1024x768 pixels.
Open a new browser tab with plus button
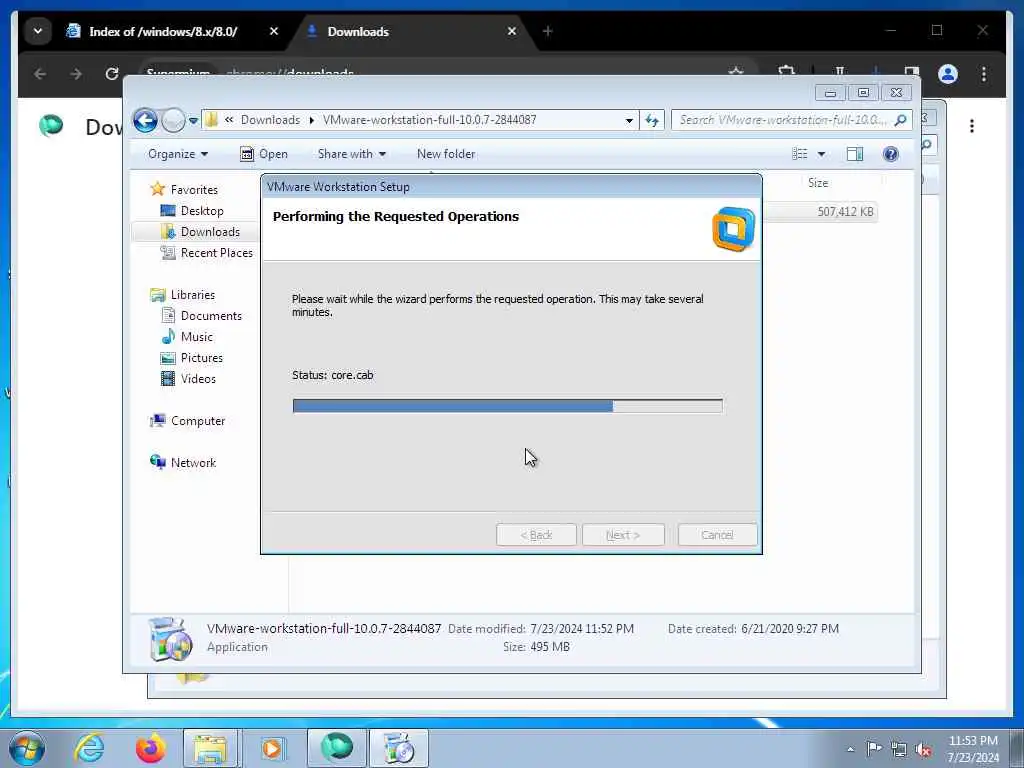click(548, 31)
